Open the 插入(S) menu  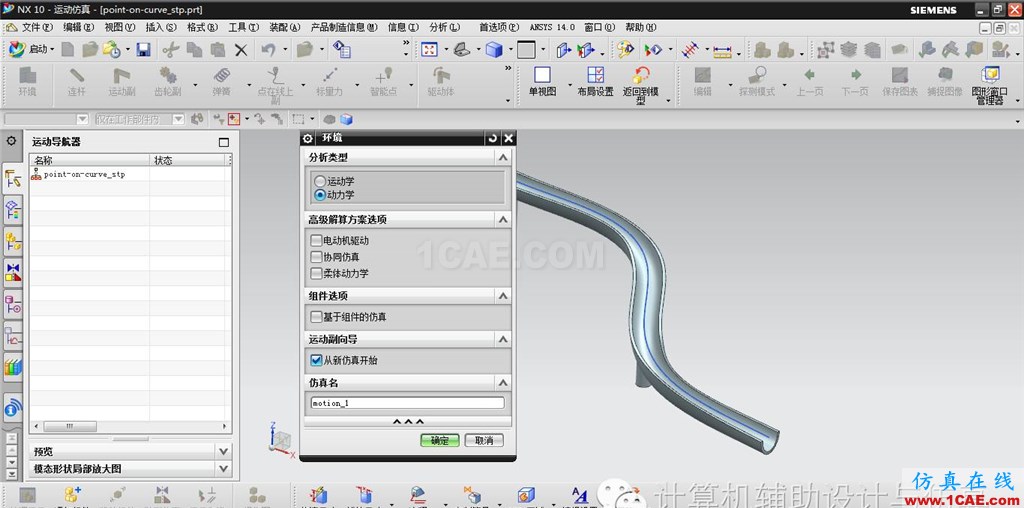pyautogui.click(x=161, y=27)
